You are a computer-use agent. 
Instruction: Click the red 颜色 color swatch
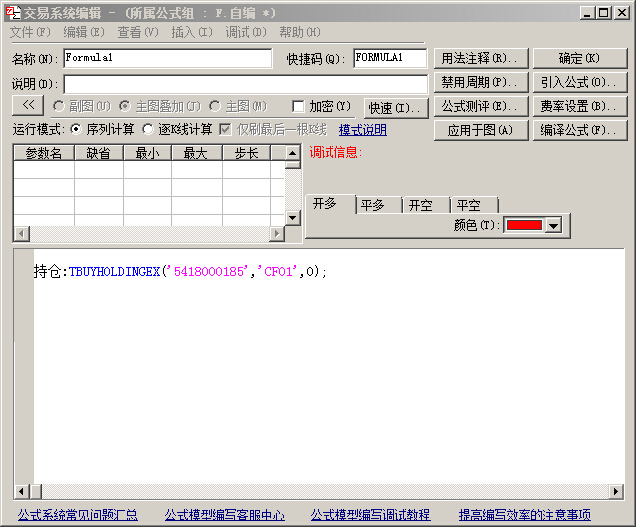[x=524, y=225]
